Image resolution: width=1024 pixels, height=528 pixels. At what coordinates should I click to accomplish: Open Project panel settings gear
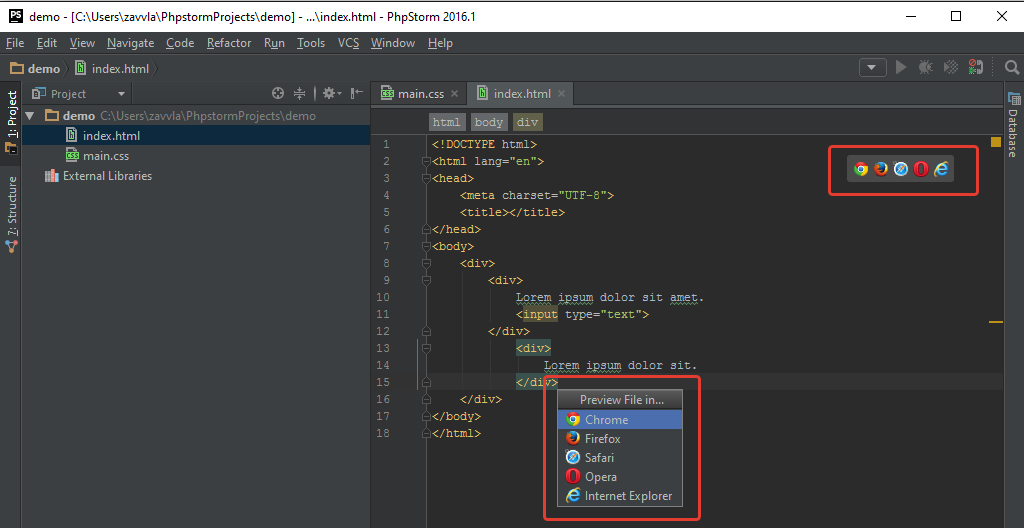click(332, 93)
